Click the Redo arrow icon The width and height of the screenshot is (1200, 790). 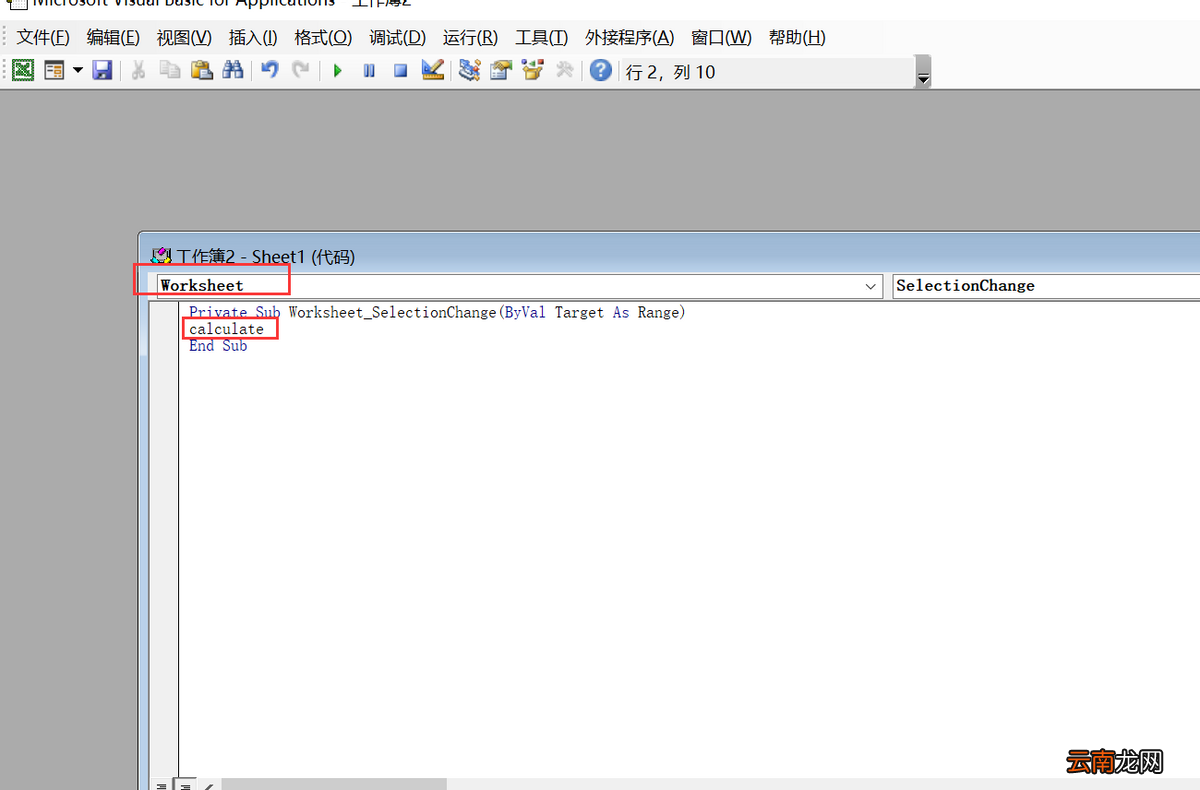click(x=300, y=70)
